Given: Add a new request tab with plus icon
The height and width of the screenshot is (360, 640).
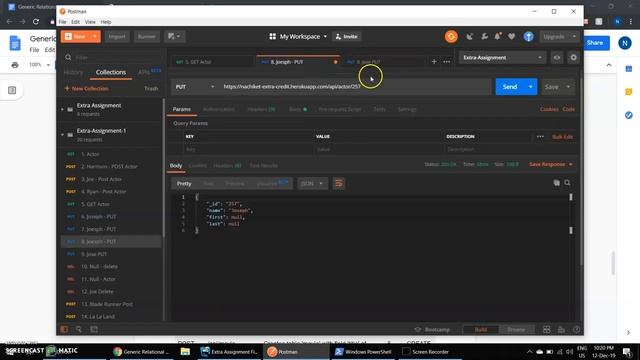Looking at the screenshot, I should pos(434,62).
